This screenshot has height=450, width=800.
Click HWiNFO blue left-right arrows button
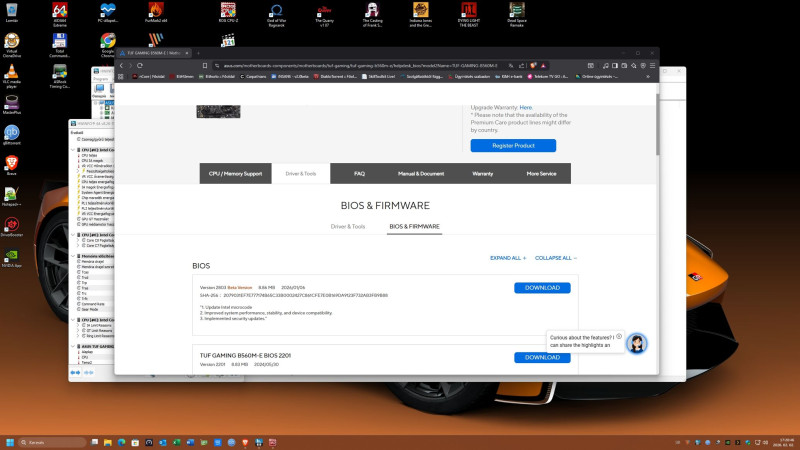click(75, 373)
